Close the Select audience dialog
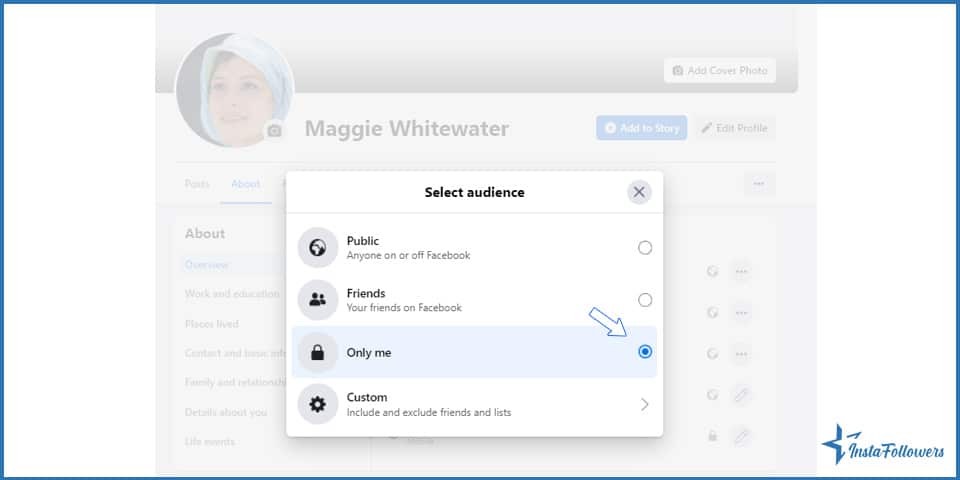 coord(639,192)
